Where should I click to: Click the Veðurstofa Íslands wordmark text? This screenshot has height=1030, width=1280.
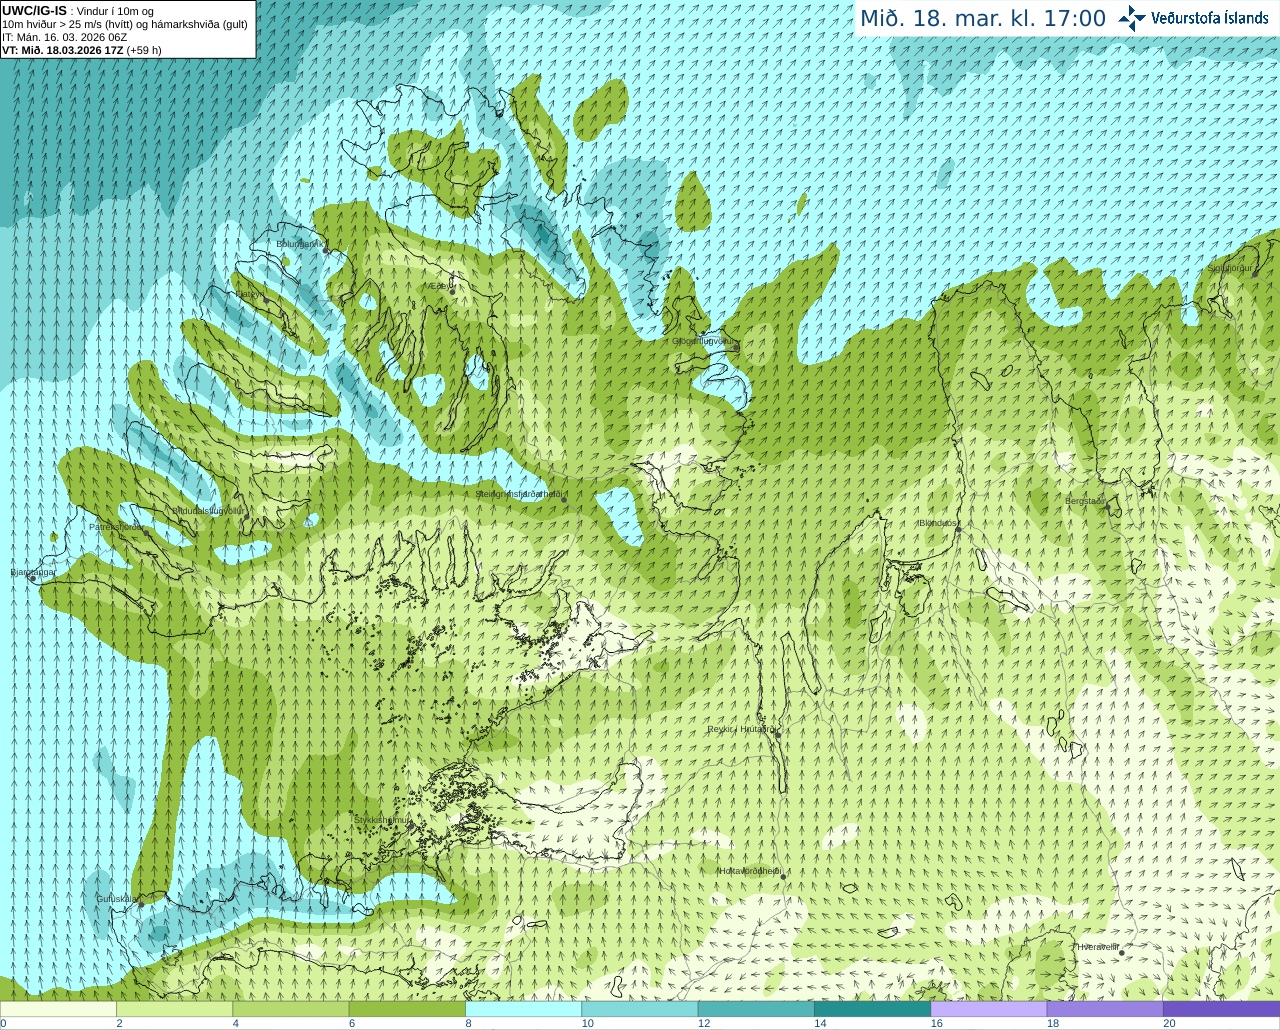pyautogui.click(x=1209, y=18)
